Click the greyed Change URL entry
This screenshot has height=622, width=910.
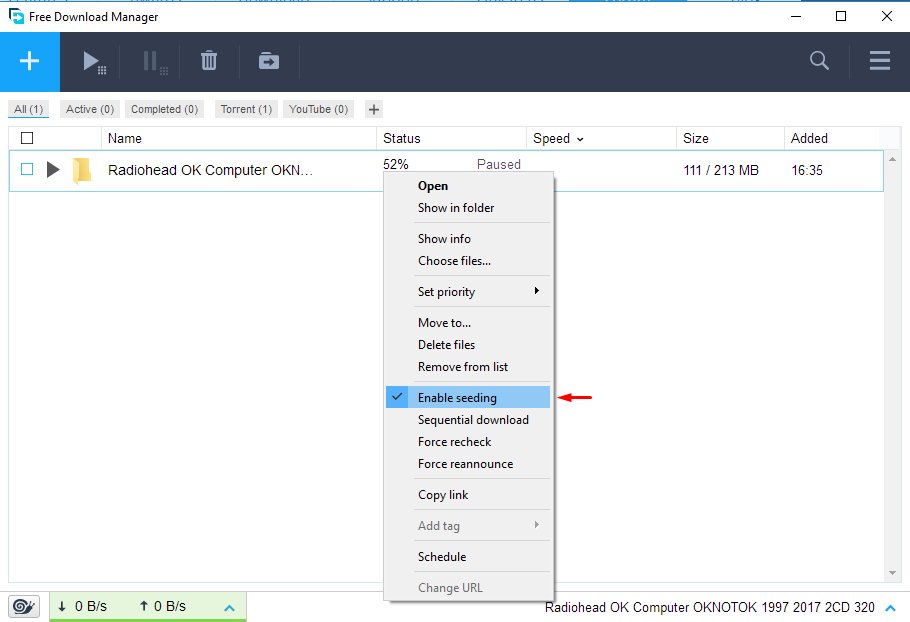point(468,588)
